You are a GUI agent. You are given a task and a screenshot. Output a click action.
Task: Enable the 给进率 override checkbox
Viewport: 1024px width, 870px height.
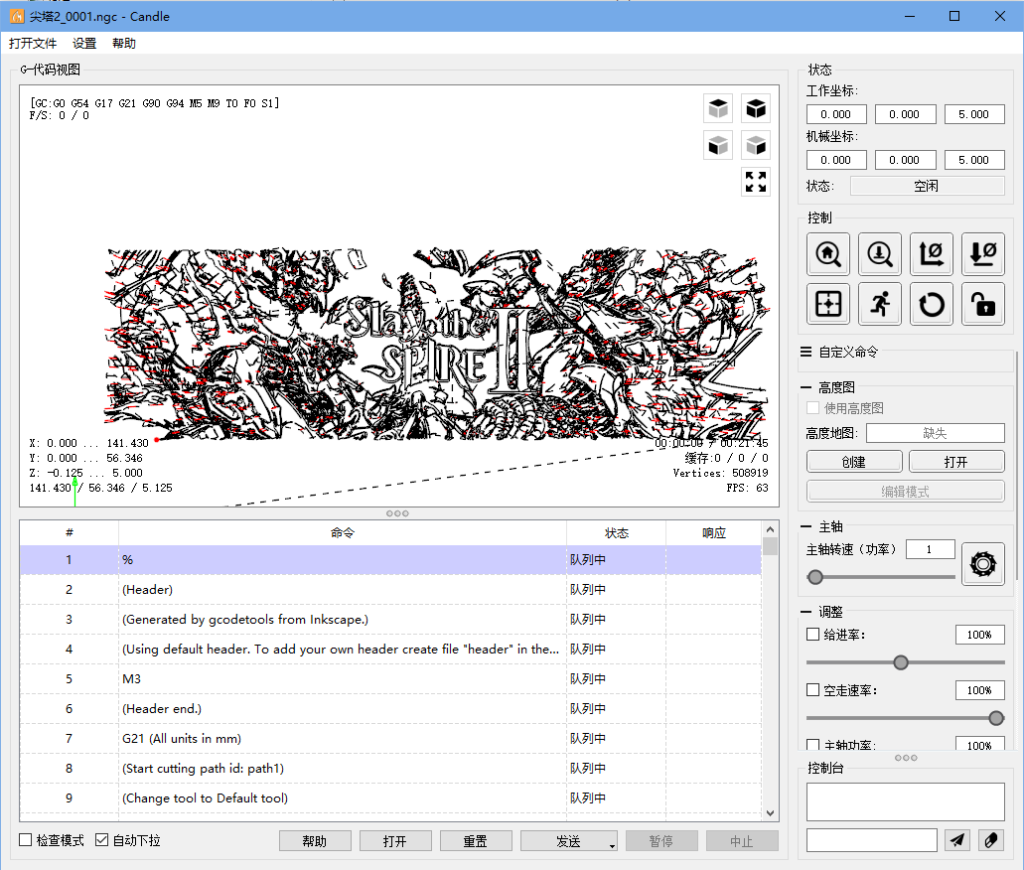(813, 635)
